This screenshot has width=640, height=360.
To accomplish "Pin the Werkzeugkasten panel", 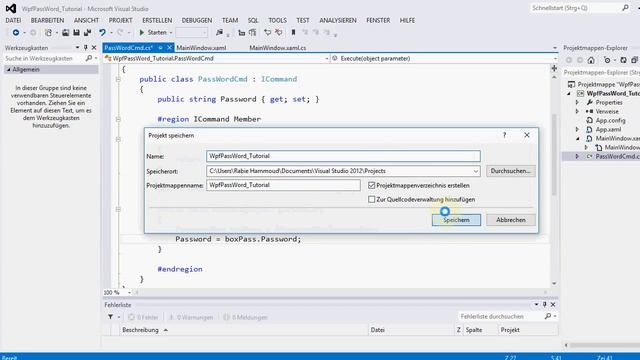I will (86, 48).
